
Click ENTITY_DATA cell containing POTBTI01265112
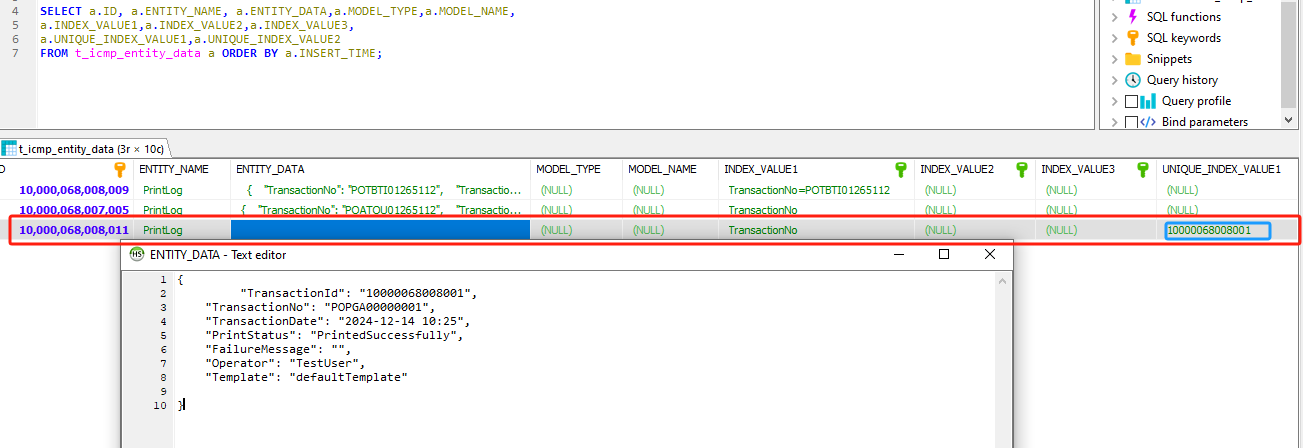pyautogui.click(x=381, y=190)
